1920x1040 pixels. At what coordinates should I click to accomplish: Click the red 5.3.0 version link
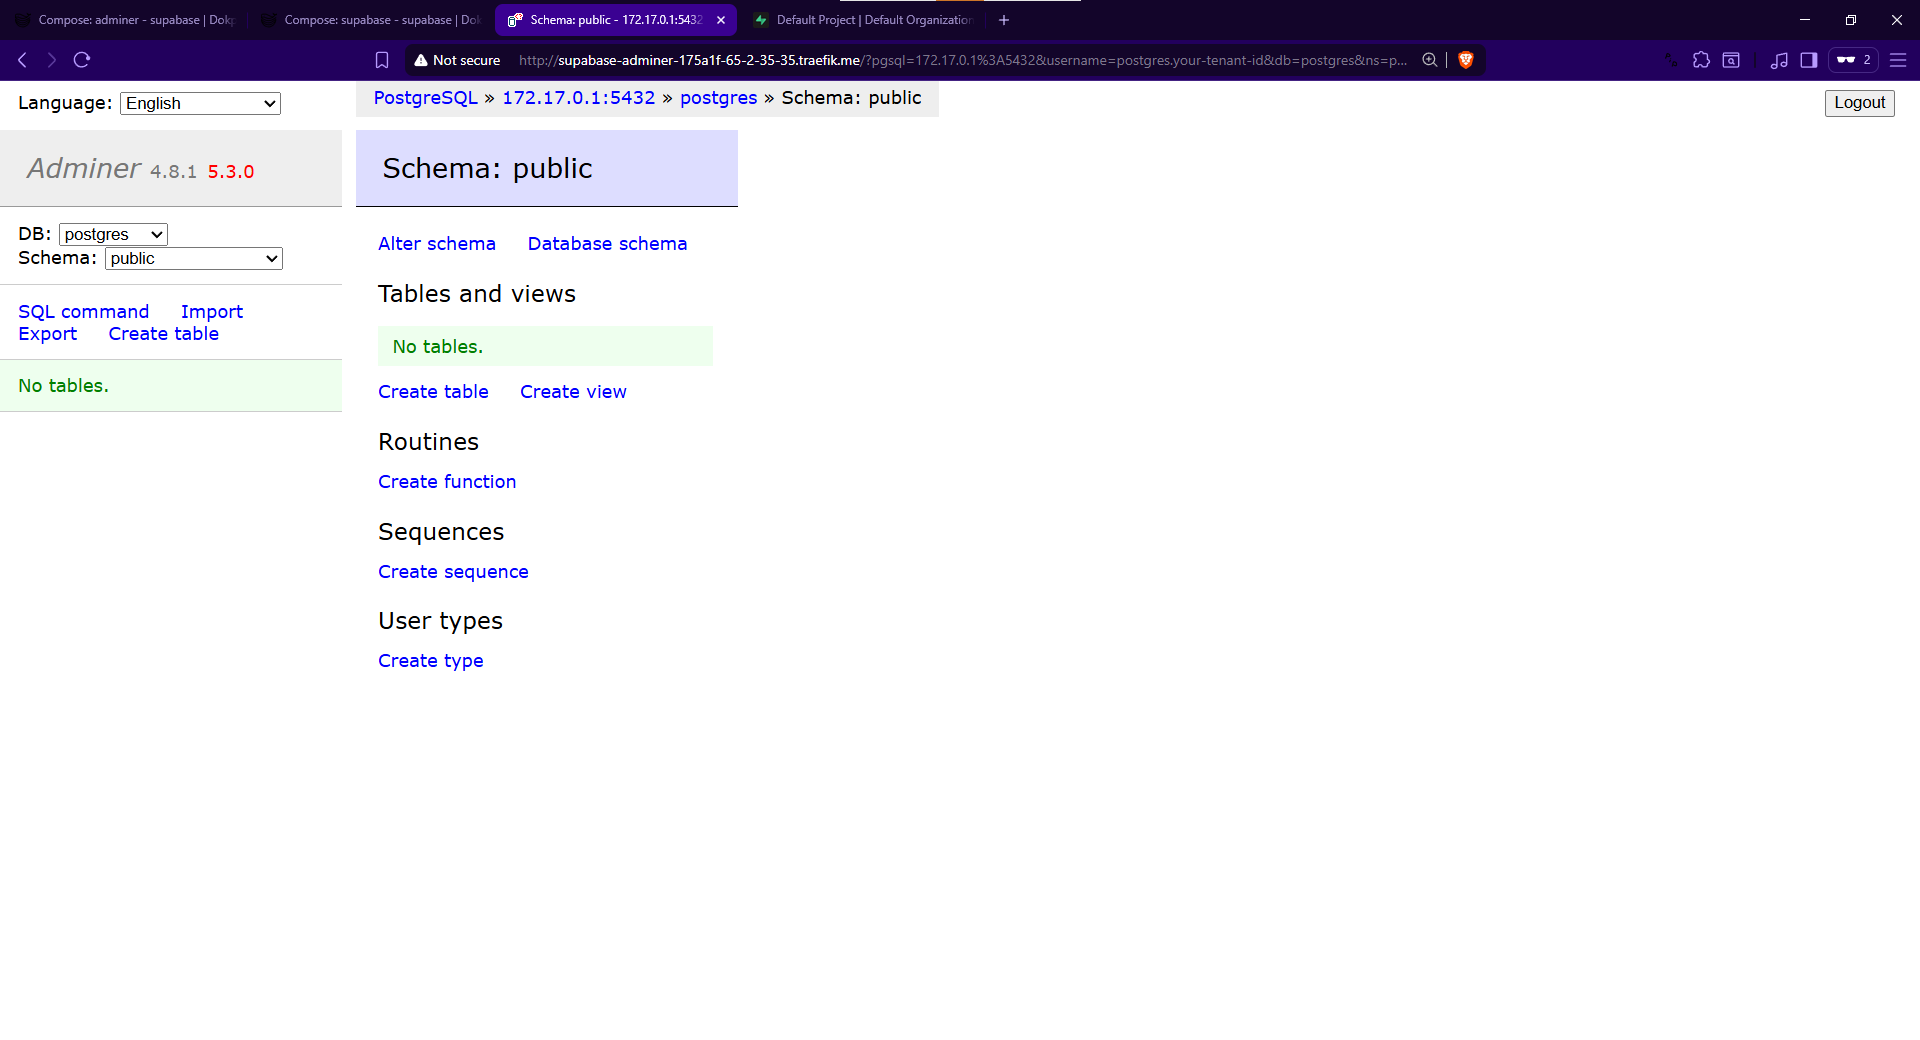click(x=231, y=172)
